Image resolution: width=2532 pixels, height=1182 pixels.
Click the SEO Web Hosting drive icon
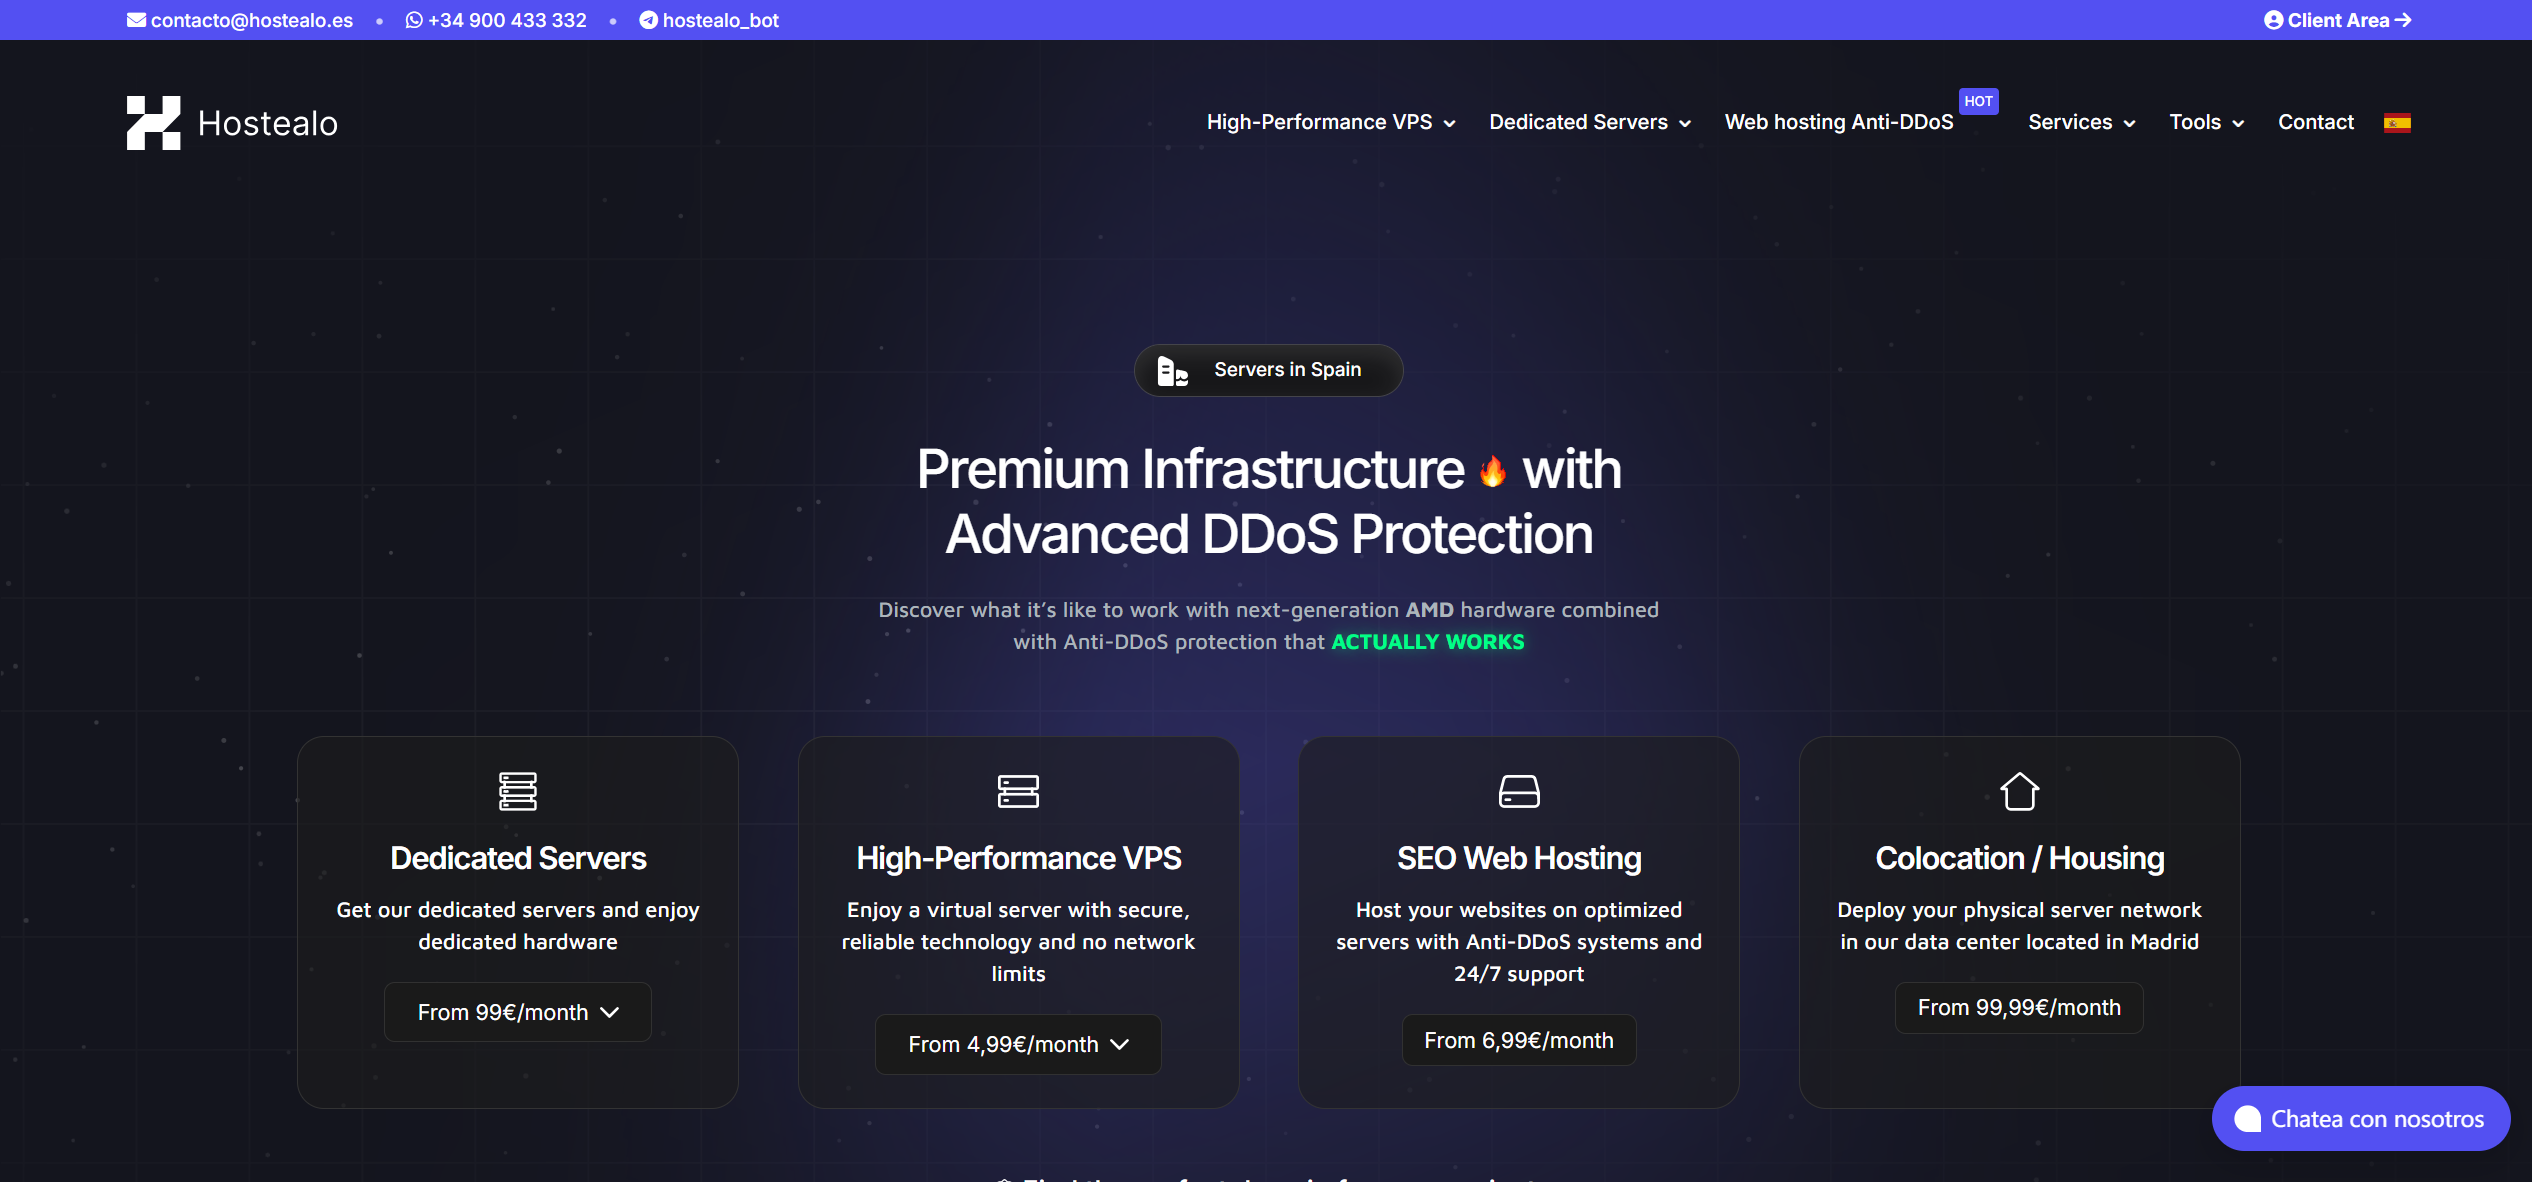click(x=1519, y=791)
